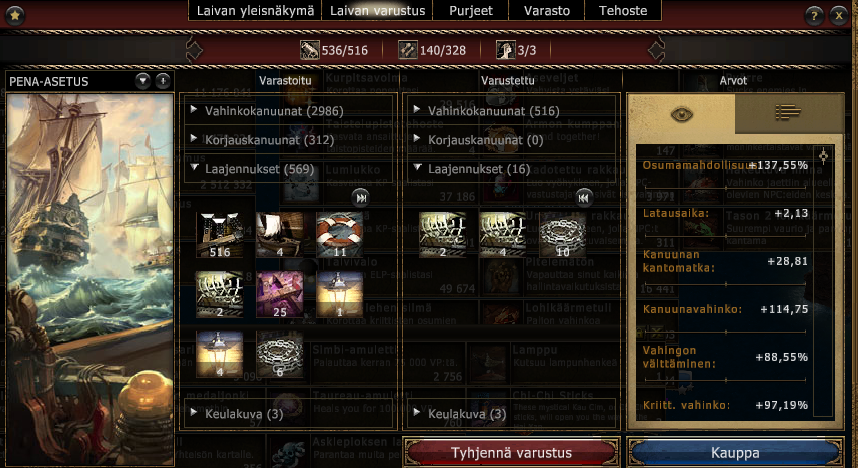Click the gold star favorites icon
The width and height of the screenshot is (858, 468).
(15, 15)
